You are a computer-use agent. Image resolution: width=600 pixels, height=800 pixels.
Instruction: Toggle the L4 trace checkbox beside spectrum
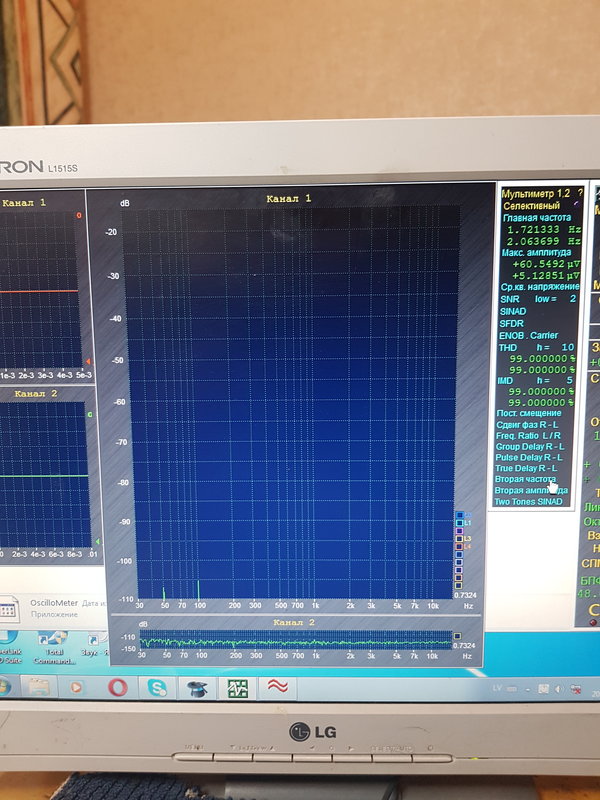[459, 546]
